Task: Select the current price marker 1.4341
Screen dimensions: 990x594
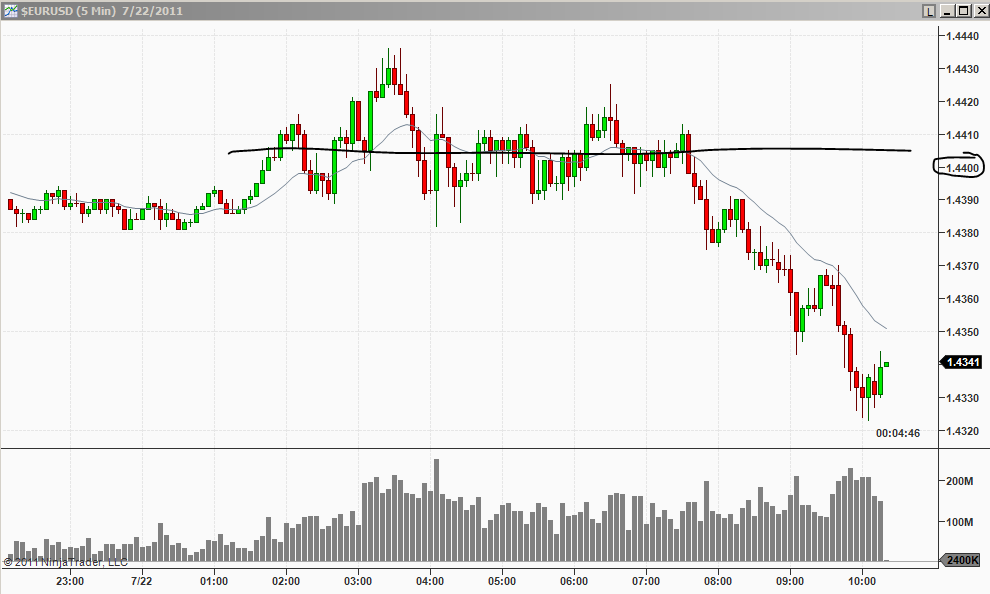Action: coord(961,362)
